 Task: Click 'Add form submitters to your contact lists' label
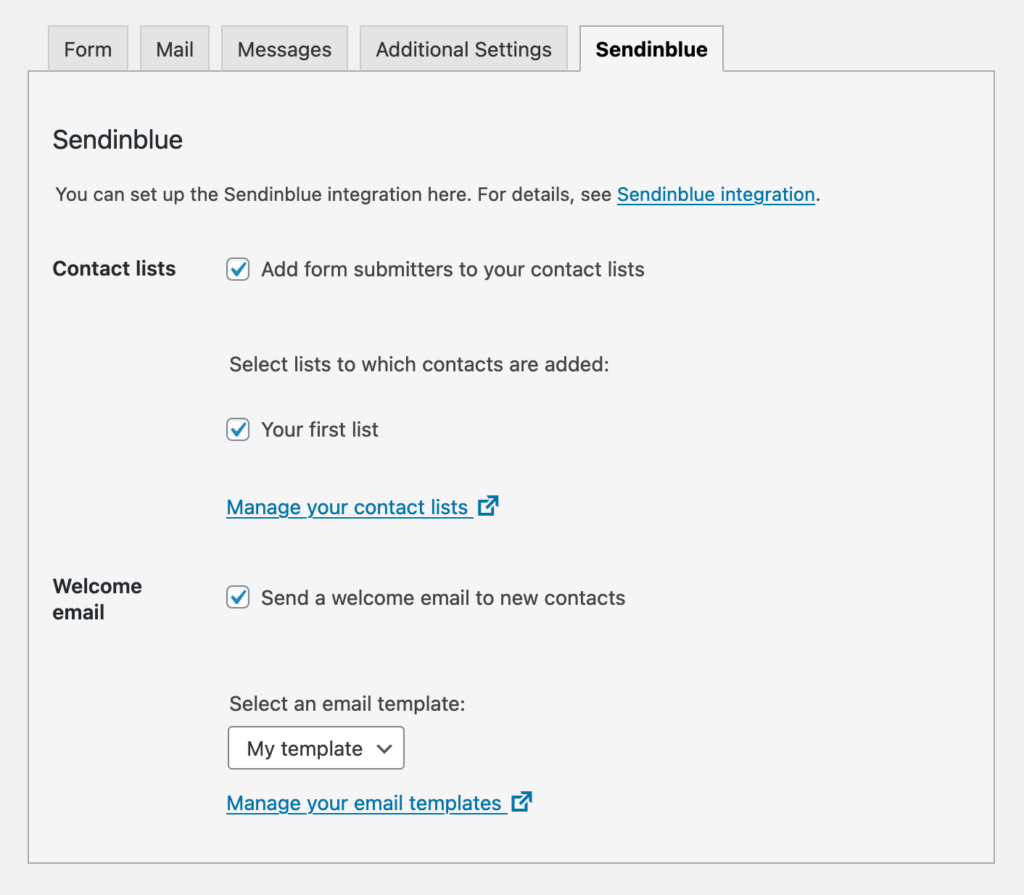coord(453,269)
